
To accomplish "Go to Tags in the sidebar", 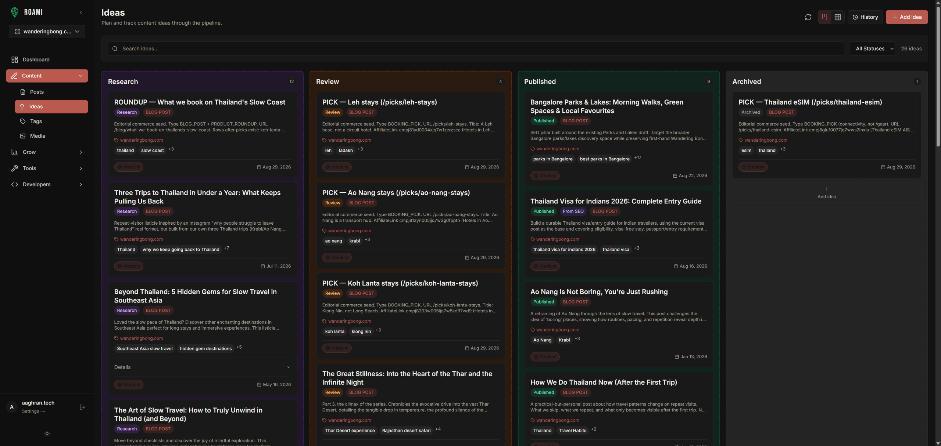I will click(36, 121).
